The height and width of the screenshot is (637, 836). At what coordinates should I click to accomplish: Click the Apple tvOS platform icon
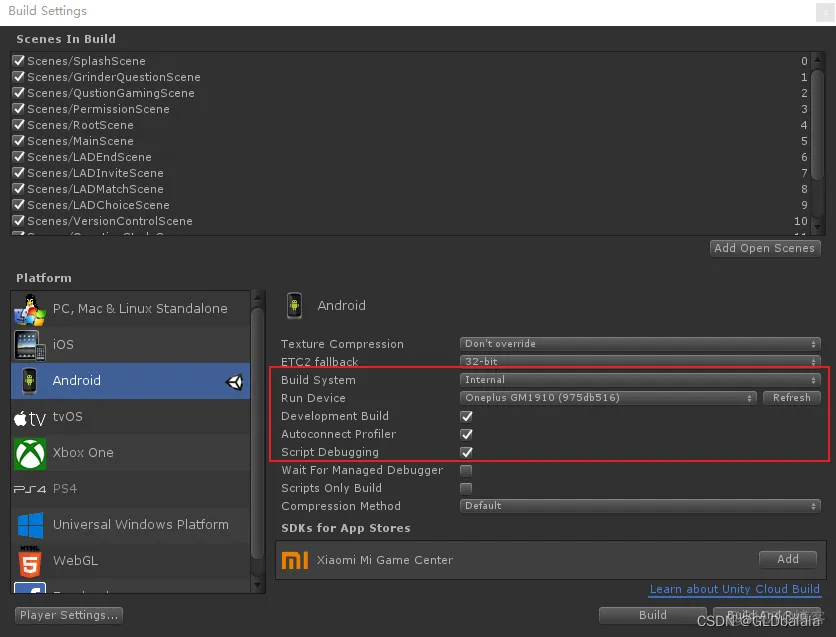pos(30,418)
